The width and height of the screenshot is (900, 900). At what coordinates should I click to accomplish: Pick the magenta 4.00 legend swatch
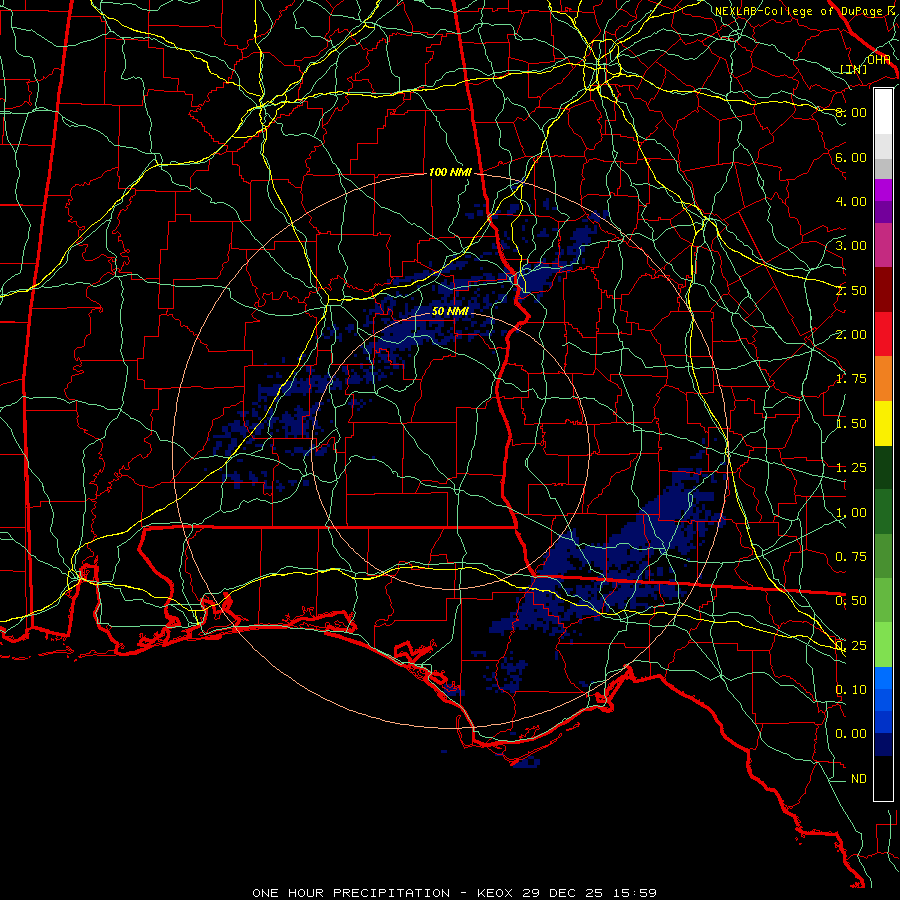click(883, 190)
